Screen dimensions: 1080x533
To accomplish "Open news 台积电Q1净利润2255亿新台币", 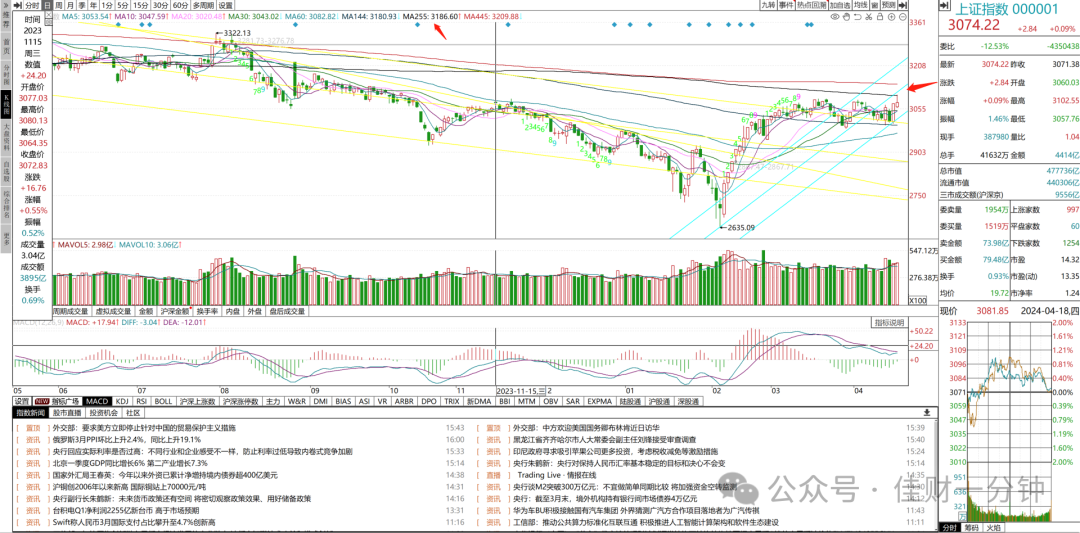I will (125, 510).
